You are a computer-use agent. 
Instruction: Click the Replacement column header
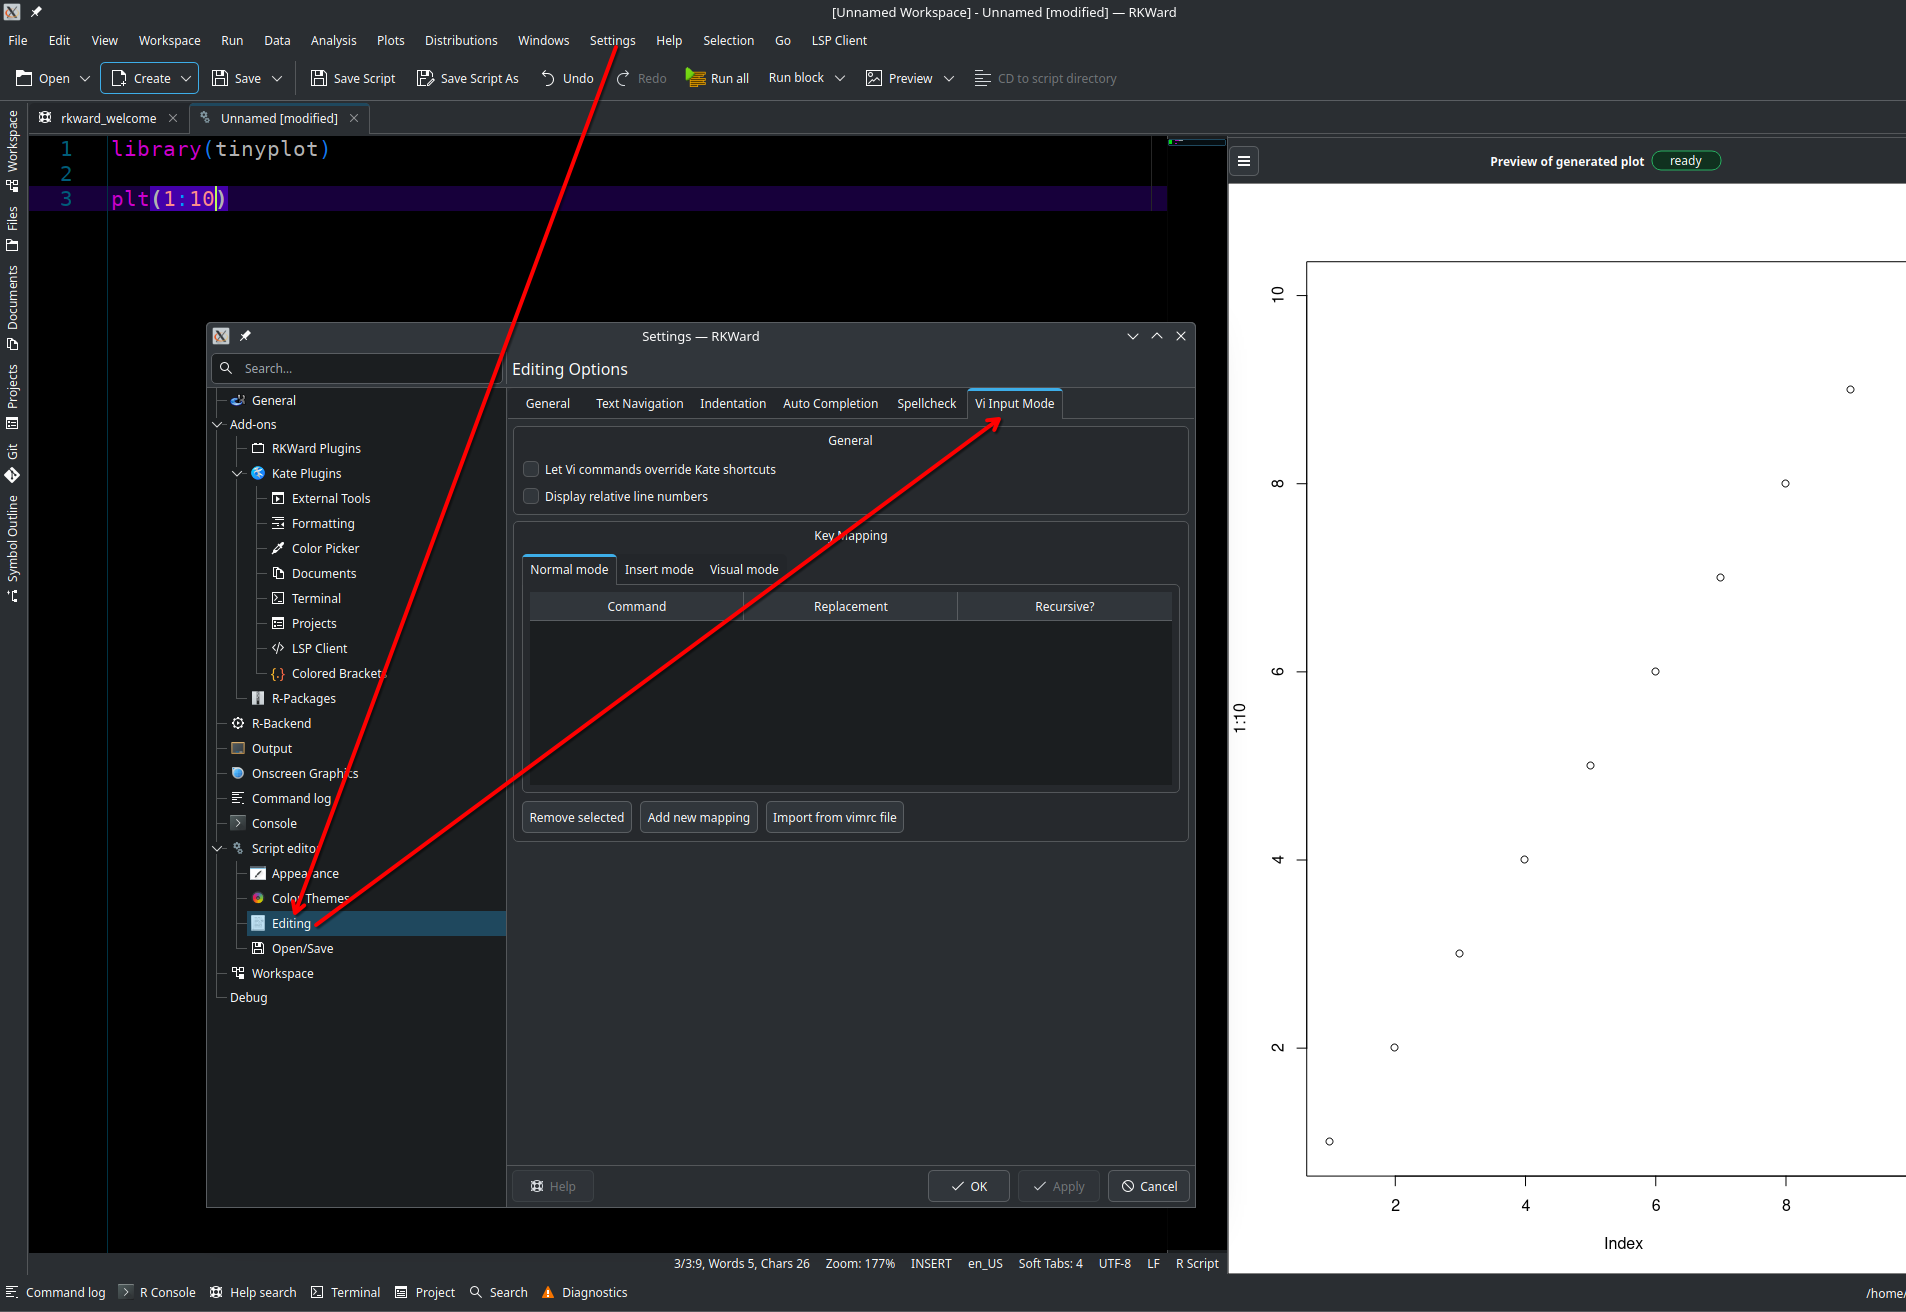coord(850,606)
